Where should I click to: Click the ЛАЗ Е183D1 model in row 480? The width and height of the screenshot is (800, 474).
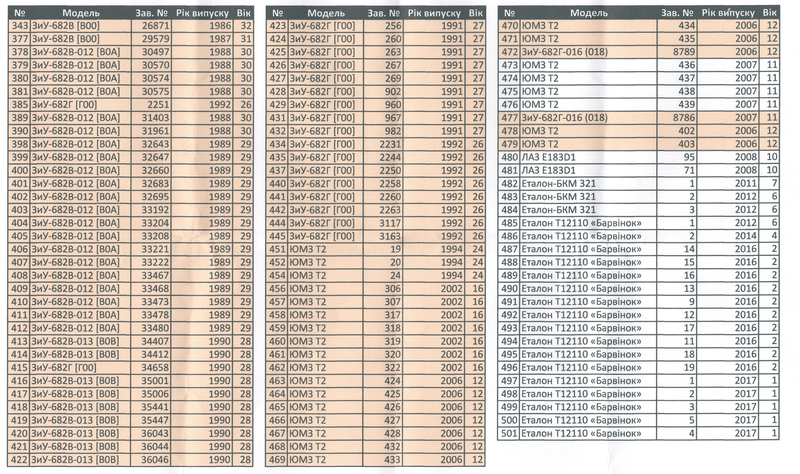(x=588, y=157)
